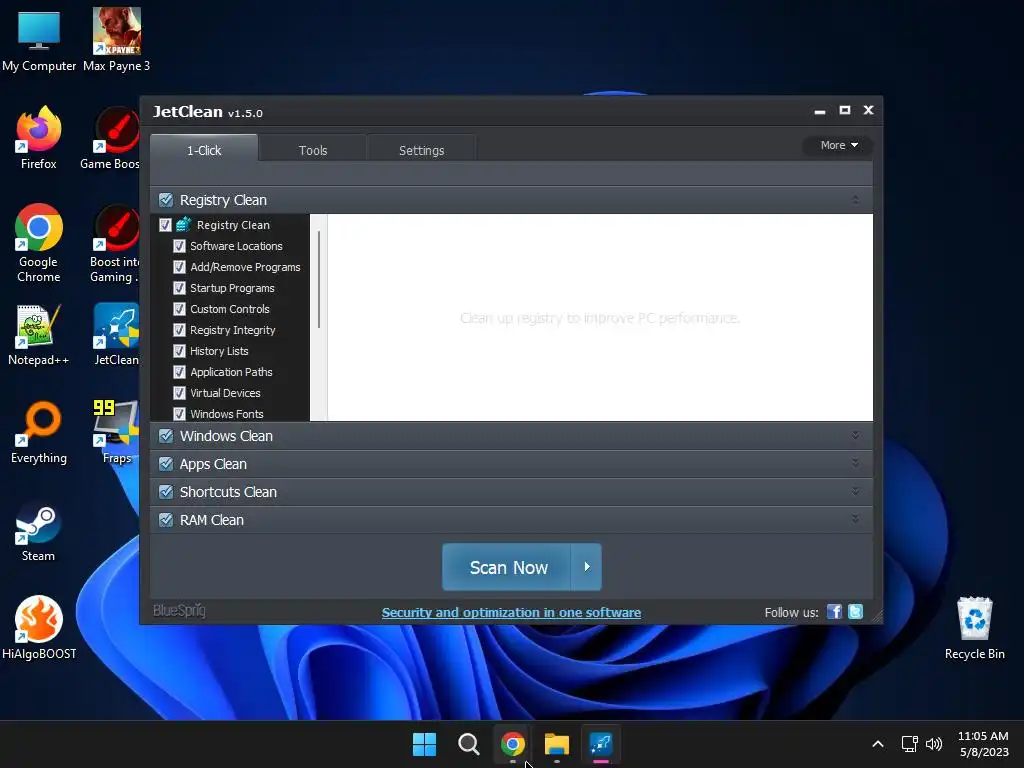Open the Everything search desktop shortcut
This screenshot has width=1024, height=768.
(x=39, y=432)
